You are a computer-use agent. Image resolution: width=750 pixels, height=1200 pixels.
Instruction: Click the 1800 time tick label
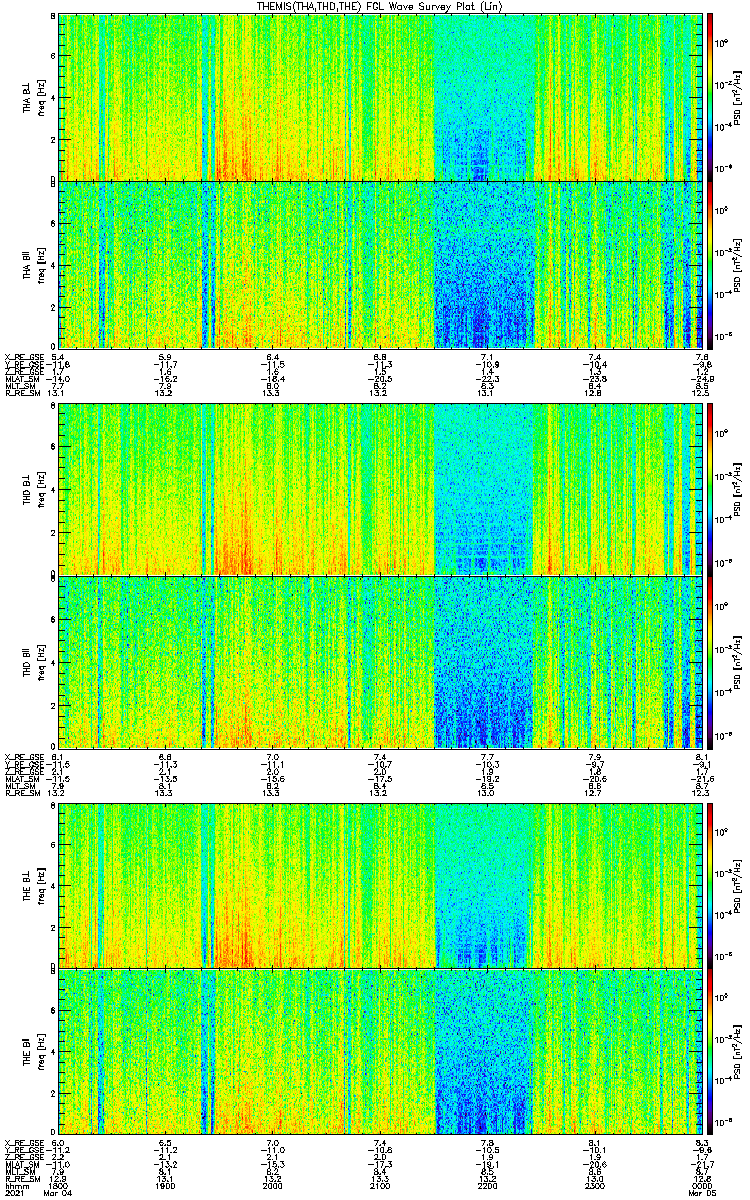[x=58, y=1187]
